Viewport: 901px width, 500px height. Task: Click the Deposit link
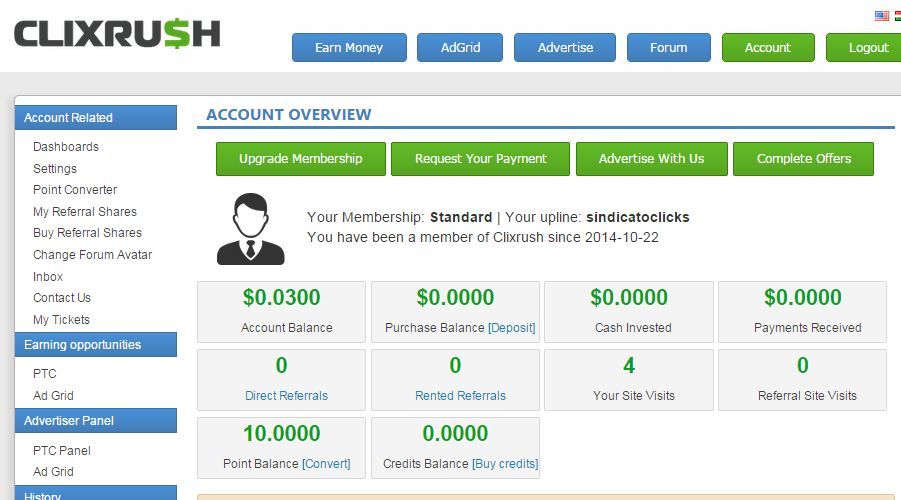[511, 328]
